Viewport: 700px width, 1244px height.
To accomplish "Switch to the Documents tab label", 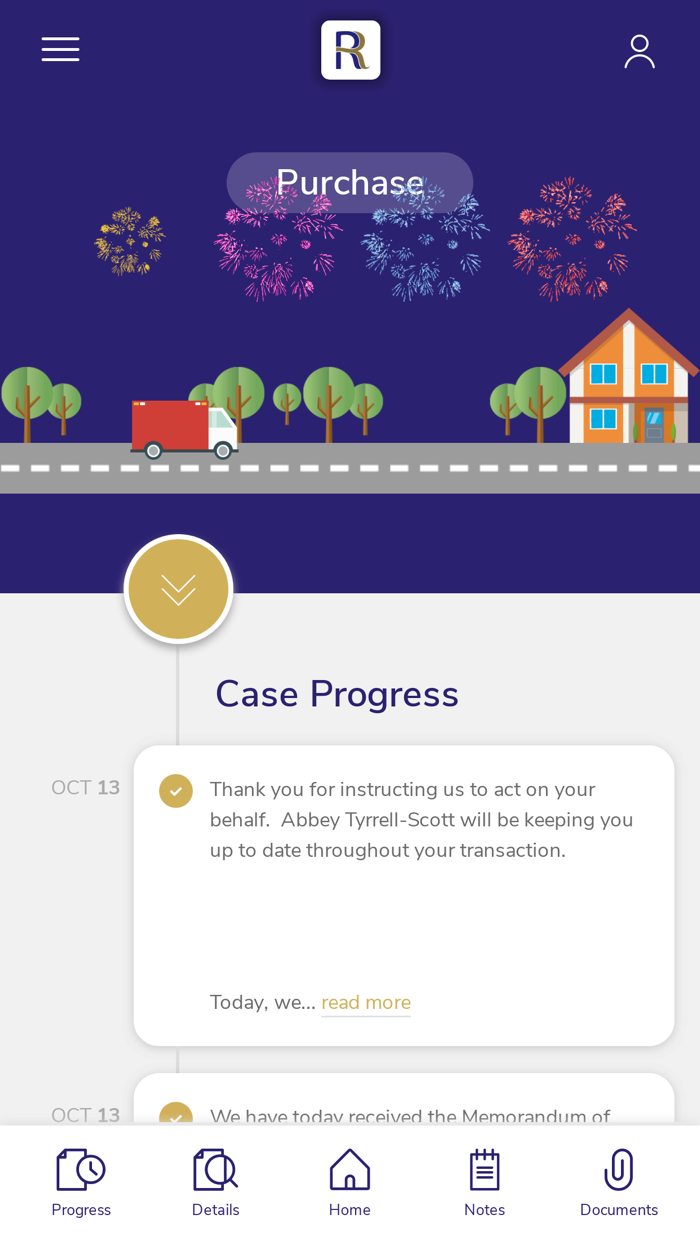I will click(x=619, y=1210).
